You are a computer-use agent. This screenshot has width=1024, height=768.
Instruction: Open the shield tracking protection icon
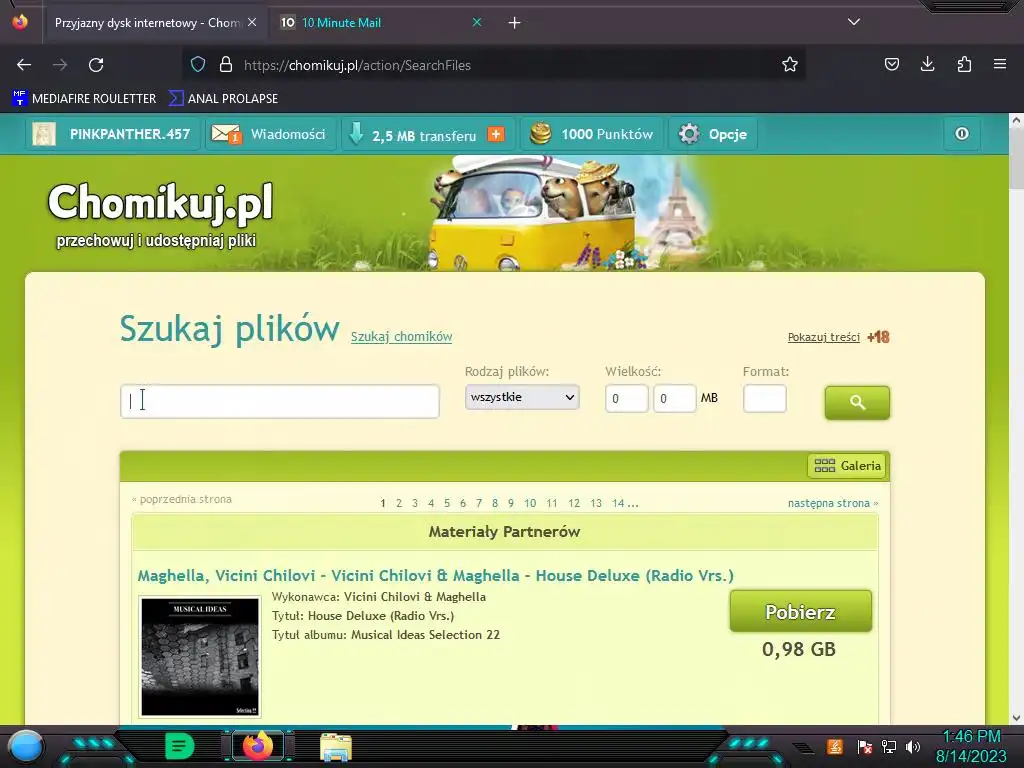tap(198, 65)
